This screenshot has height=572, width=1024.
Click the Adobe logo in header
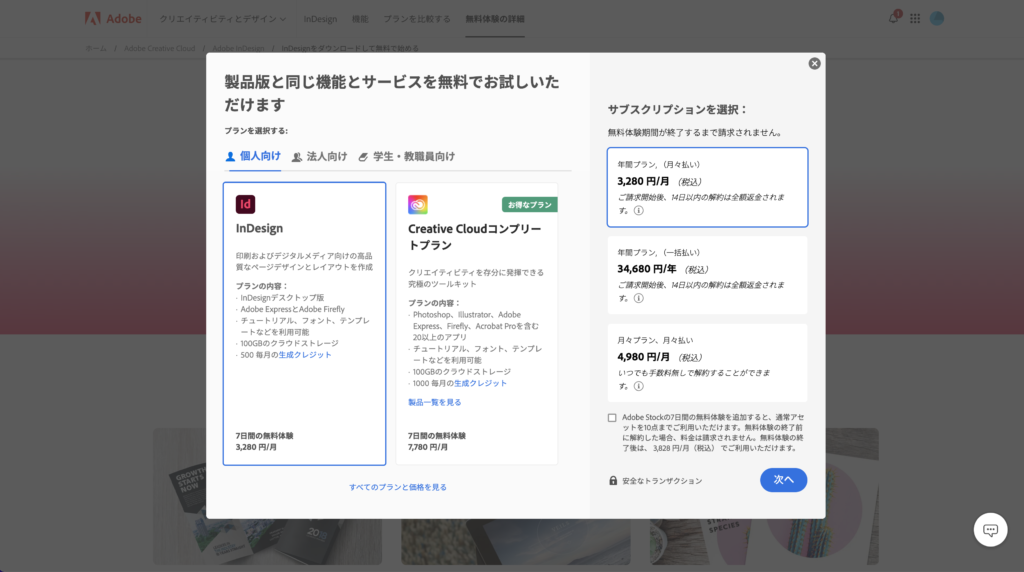(x=113, y=19)
